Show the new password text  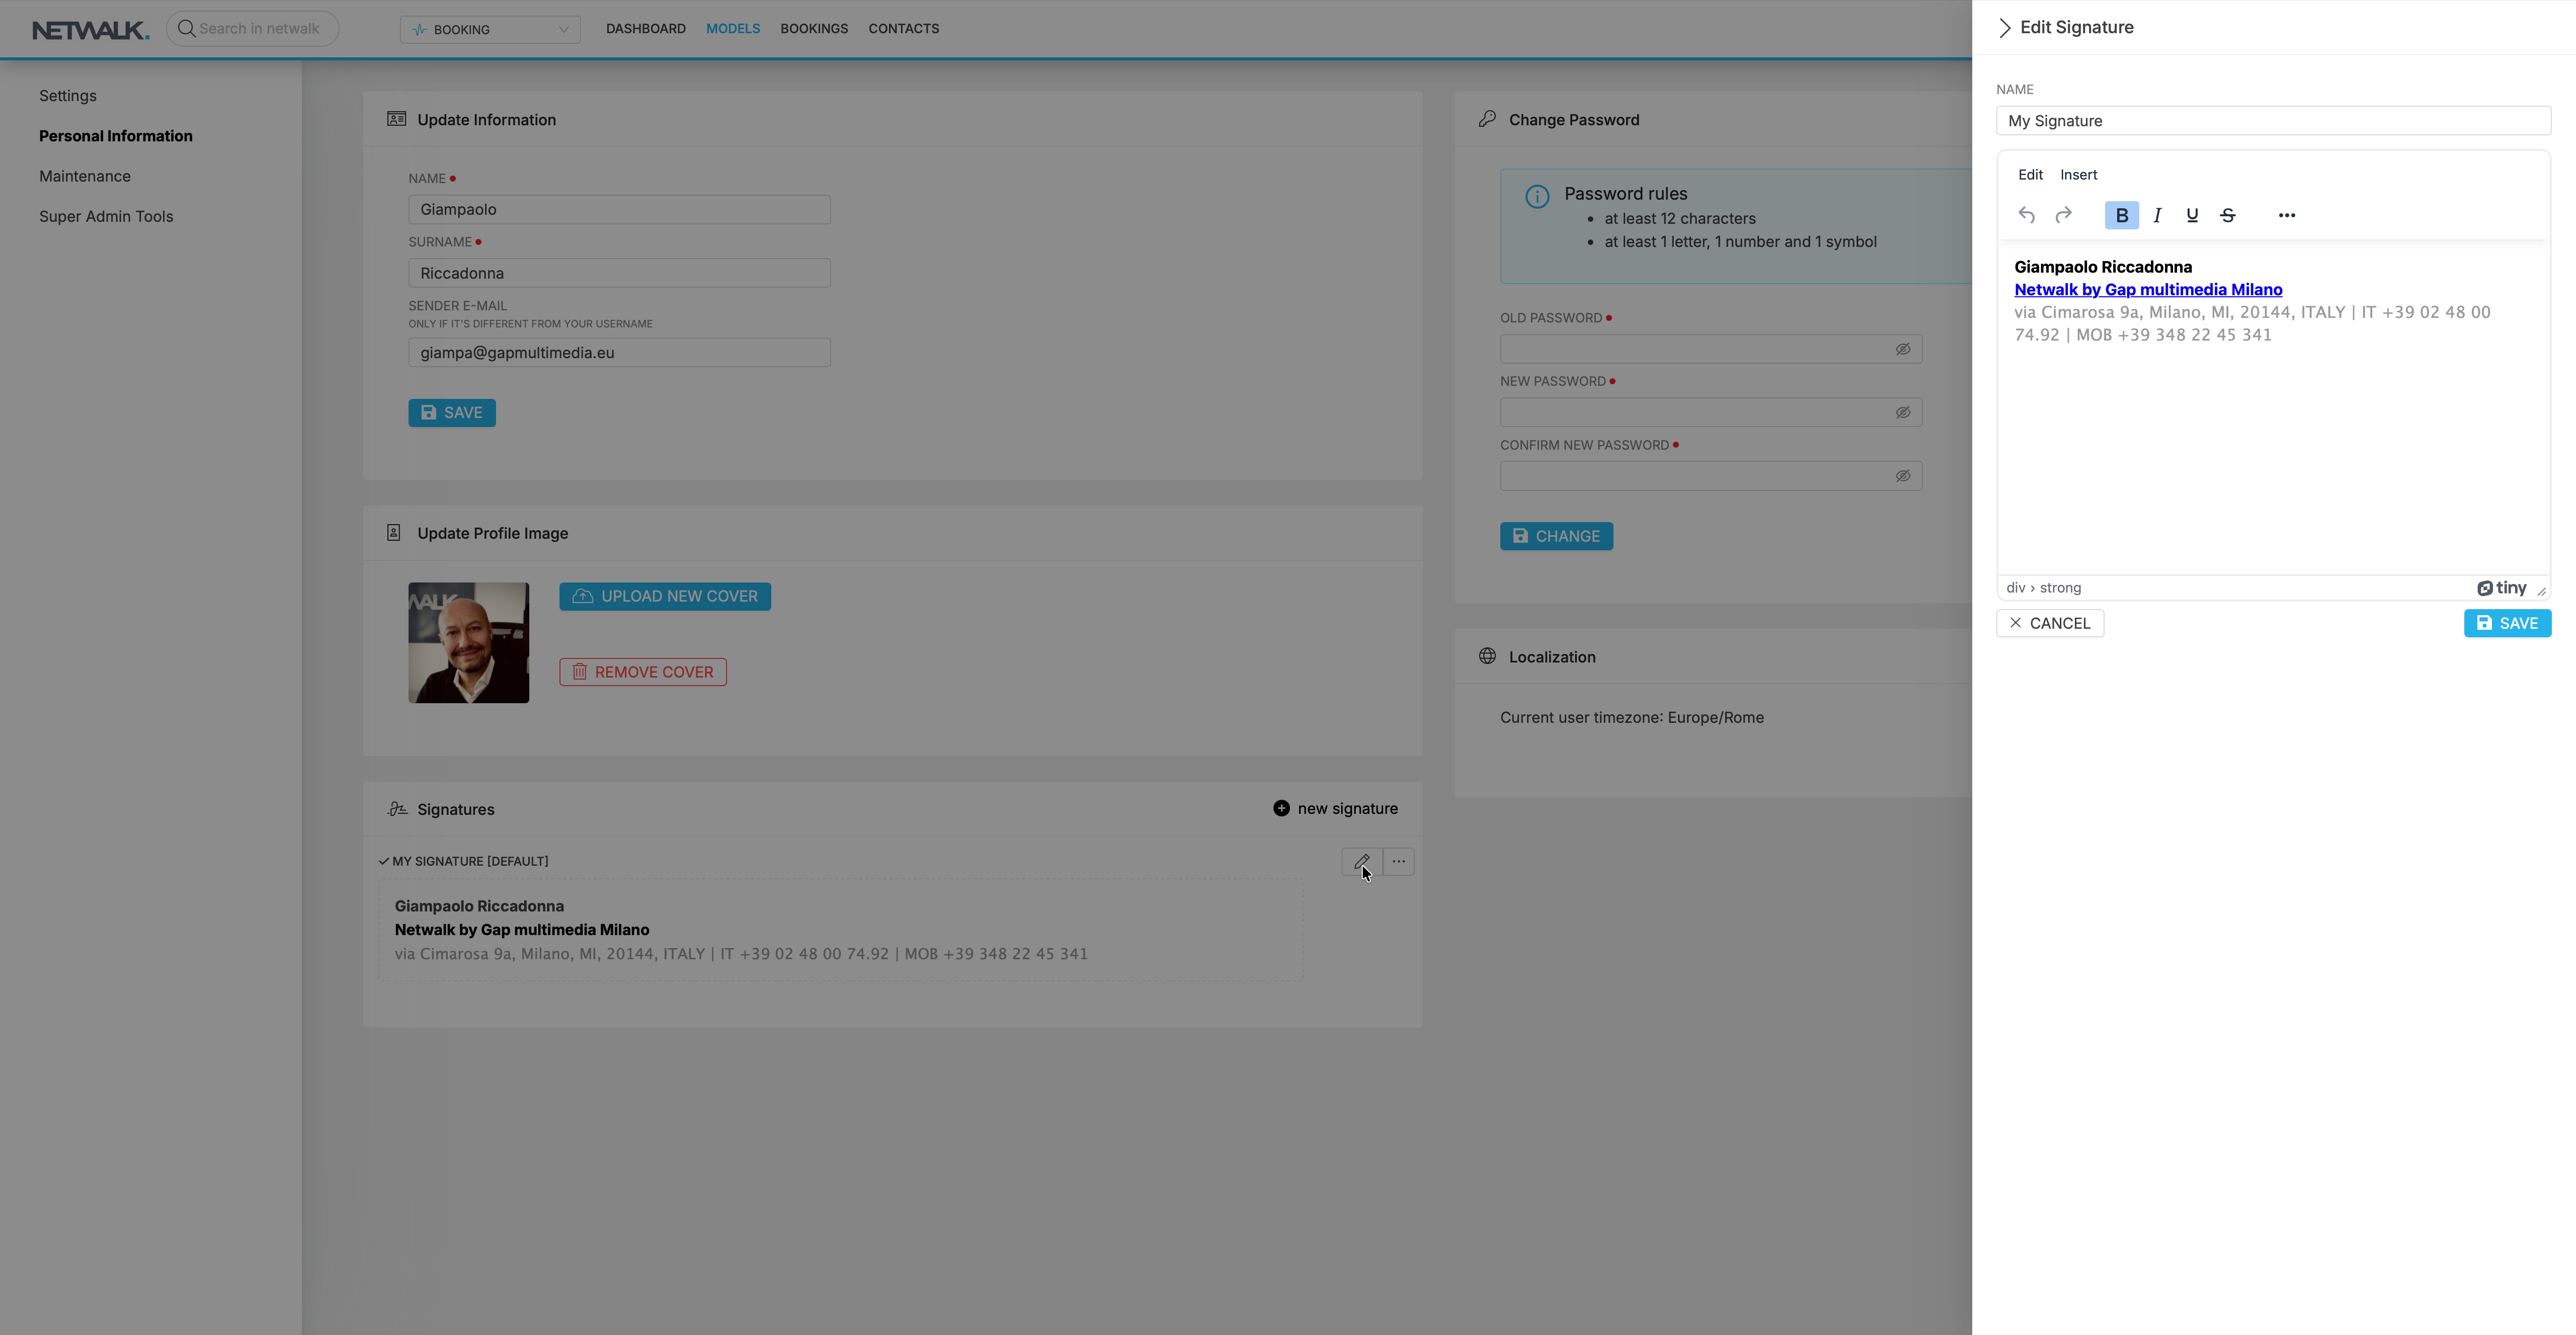[1902, 412]
